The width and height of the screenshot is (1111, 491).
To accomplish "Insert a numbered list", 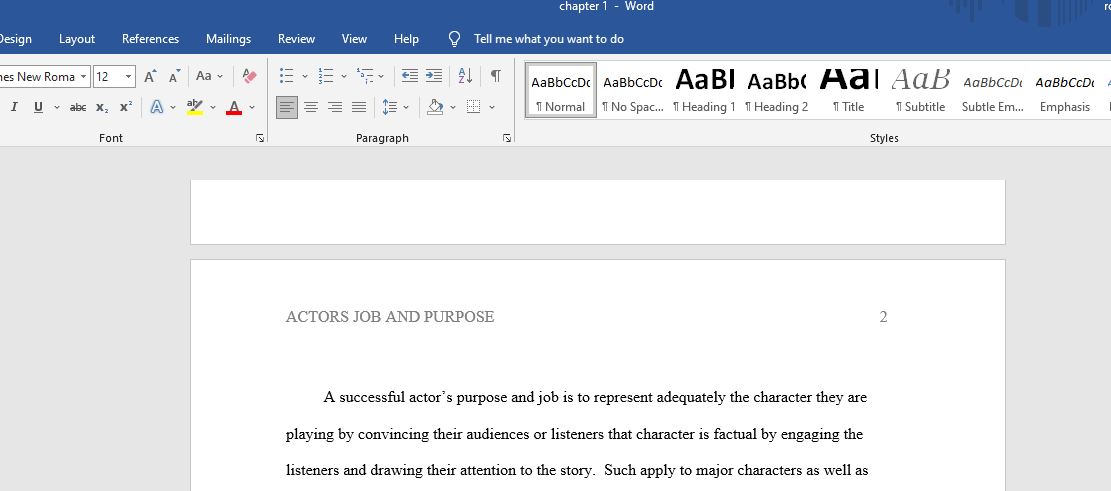I will [326, 76].
